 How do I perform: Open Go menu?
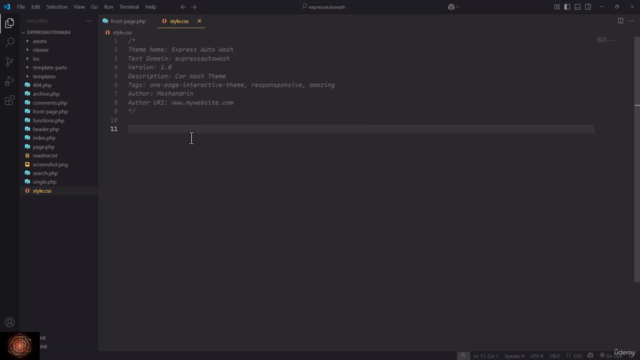tap(94, 7)
